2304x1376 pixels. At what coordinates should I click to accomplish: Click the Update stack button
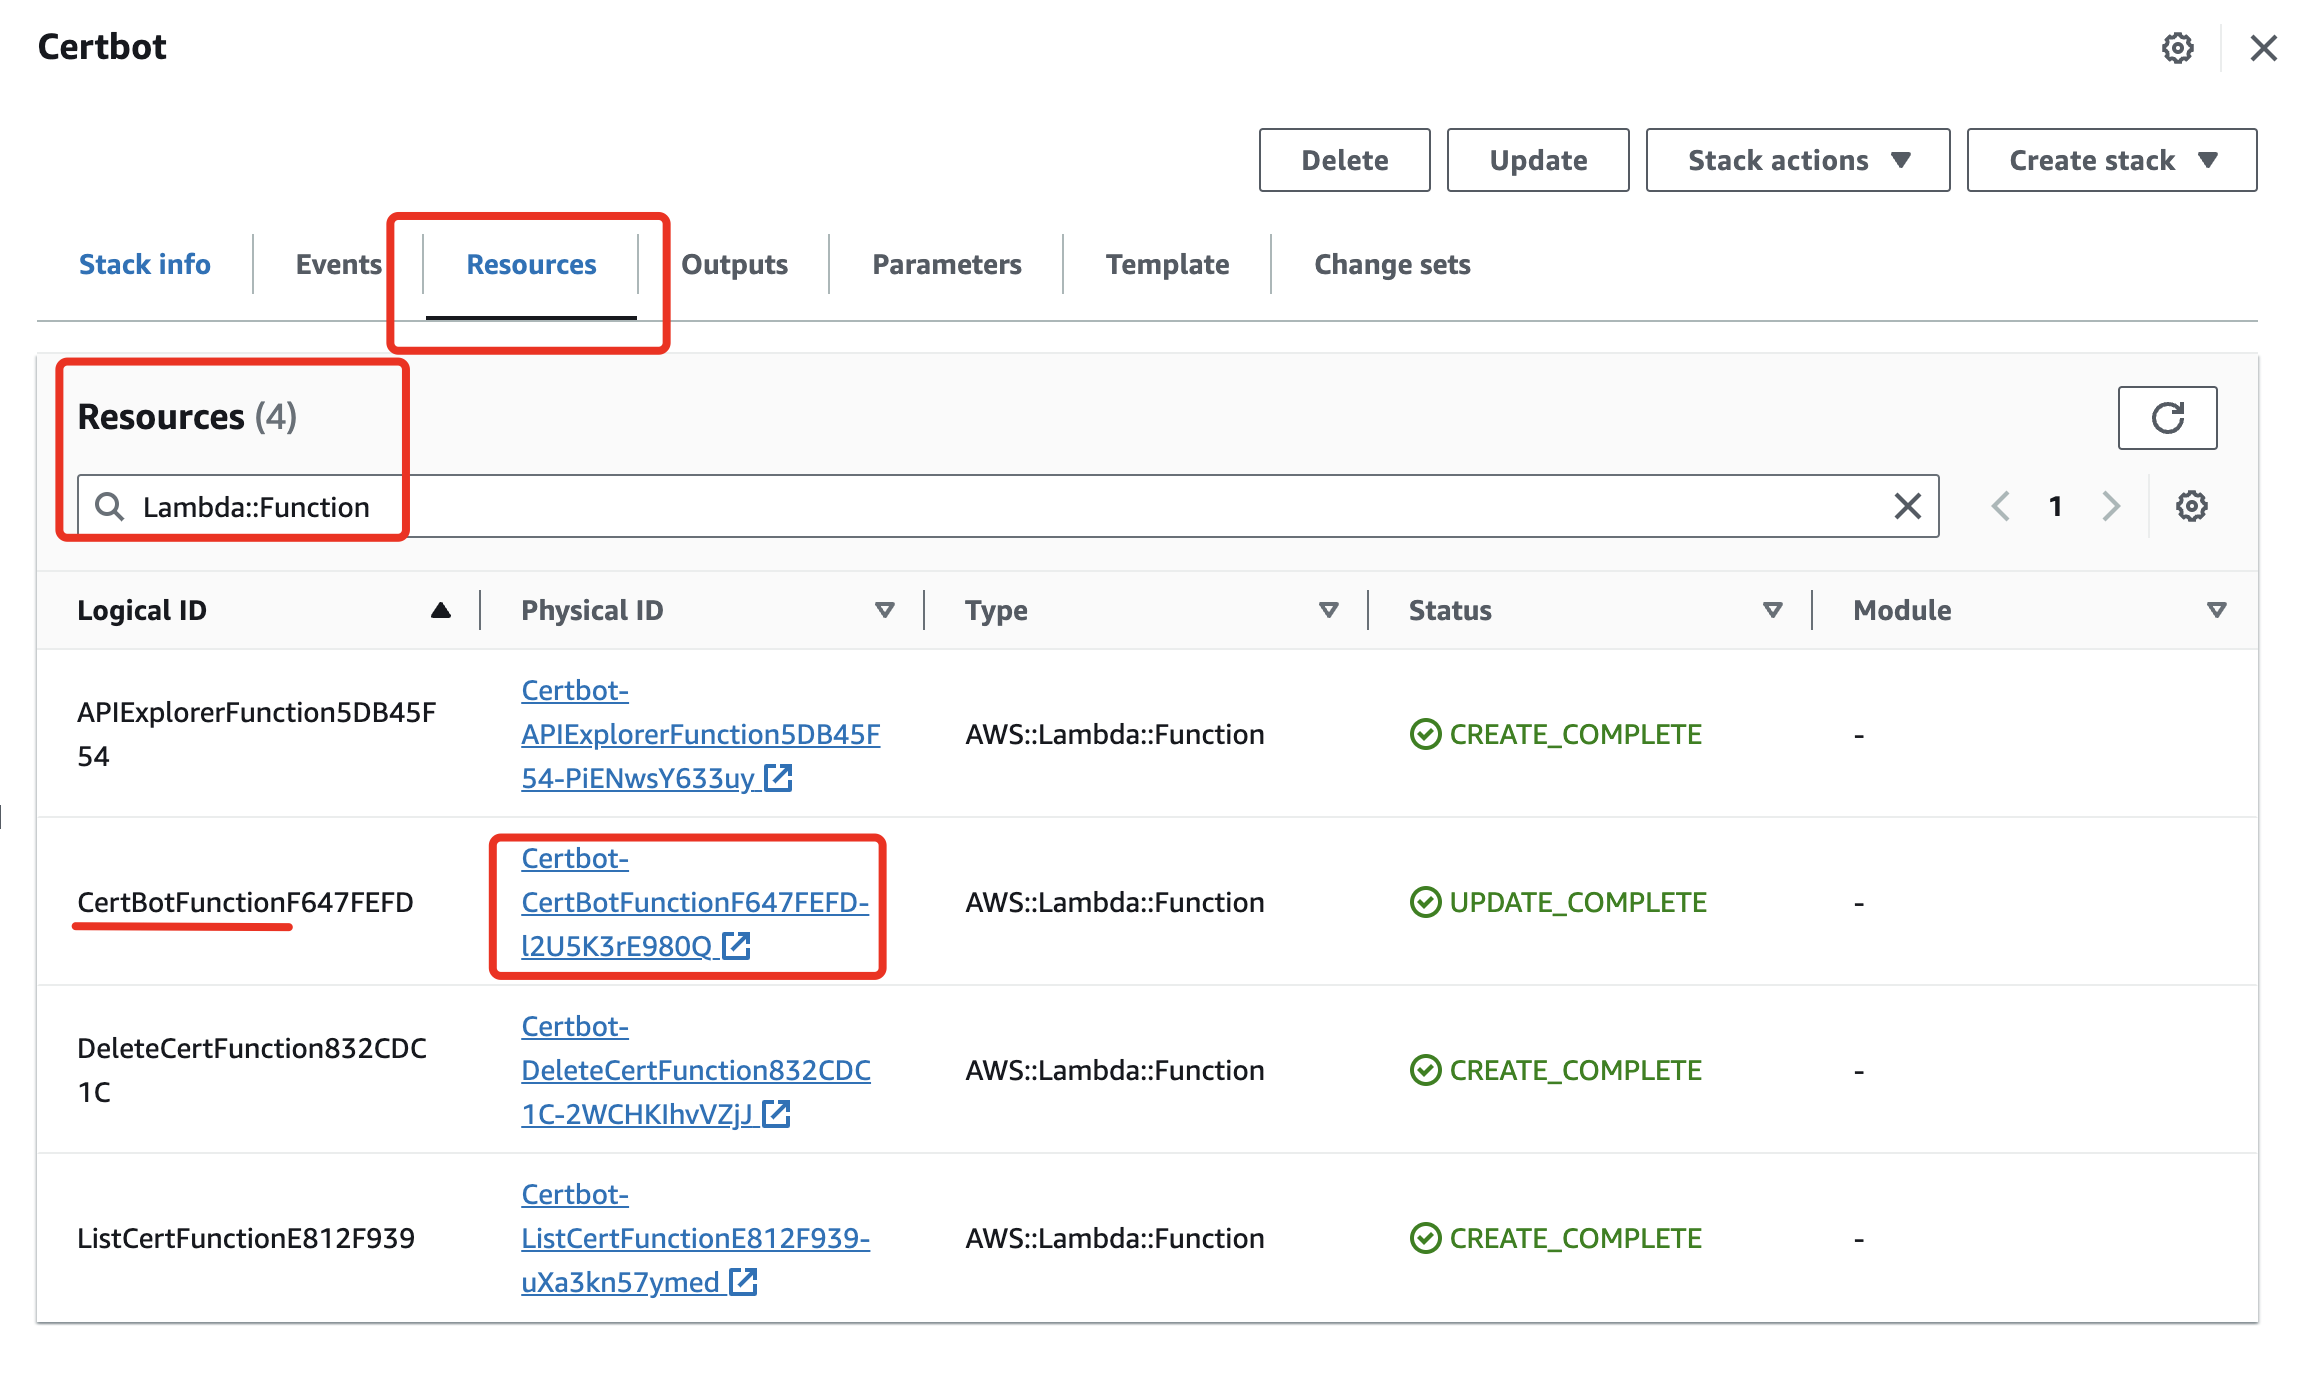pyautogui.click(x=1538, y=160)
